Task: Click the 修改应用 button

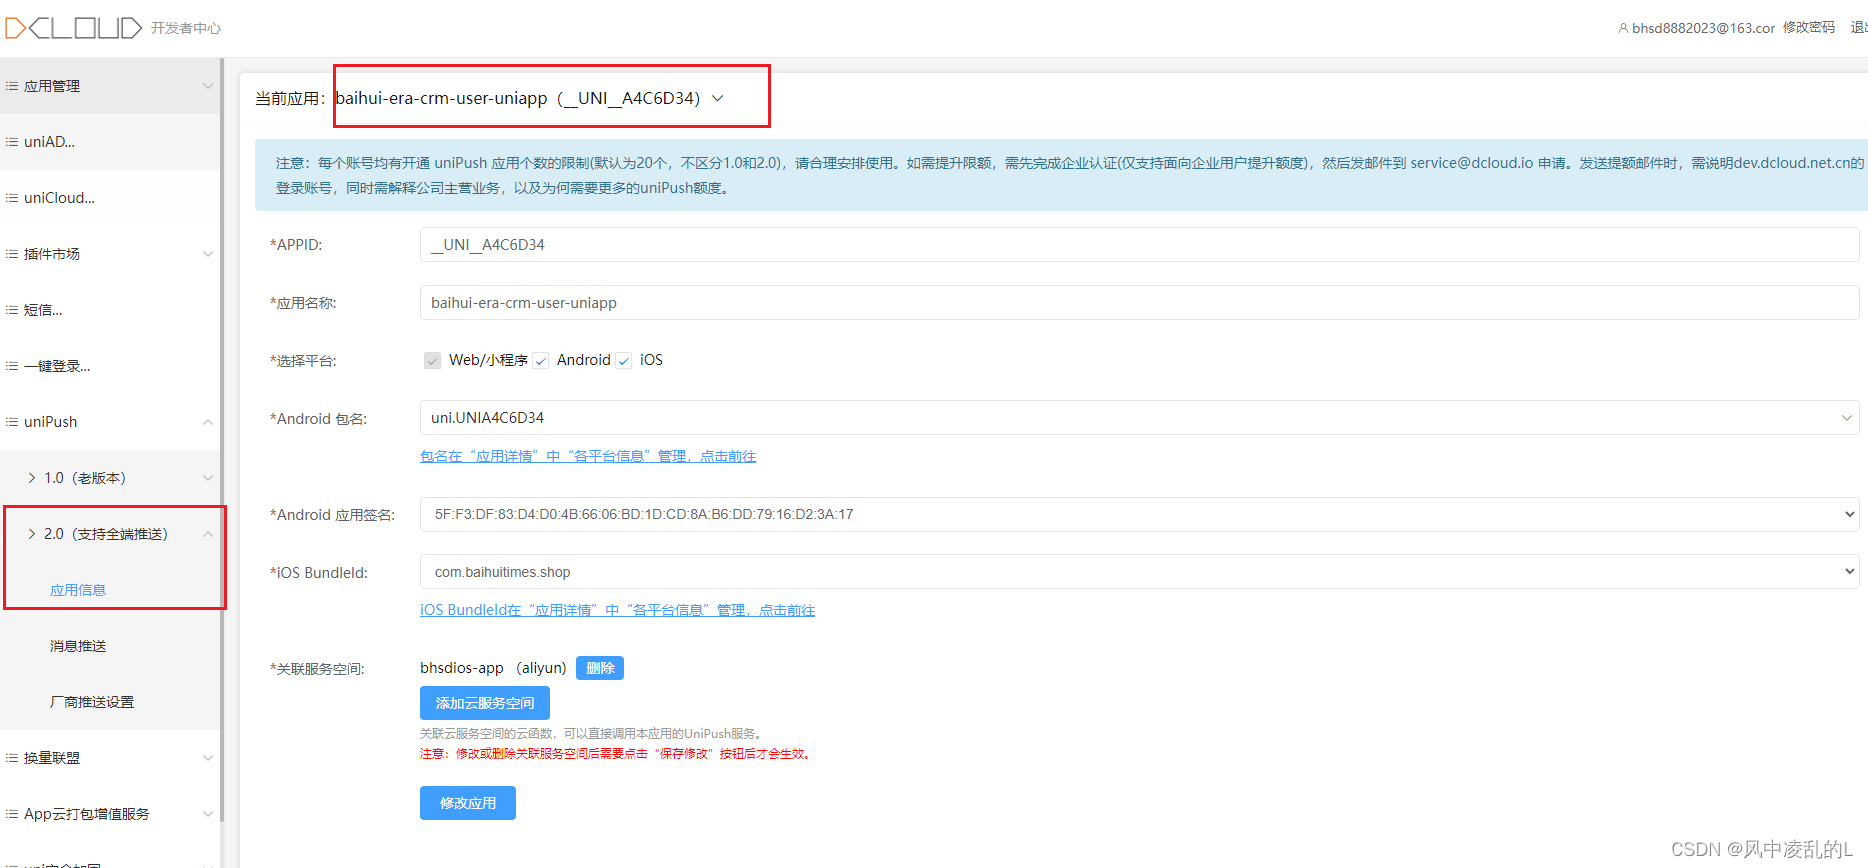Action: point(468,803)
